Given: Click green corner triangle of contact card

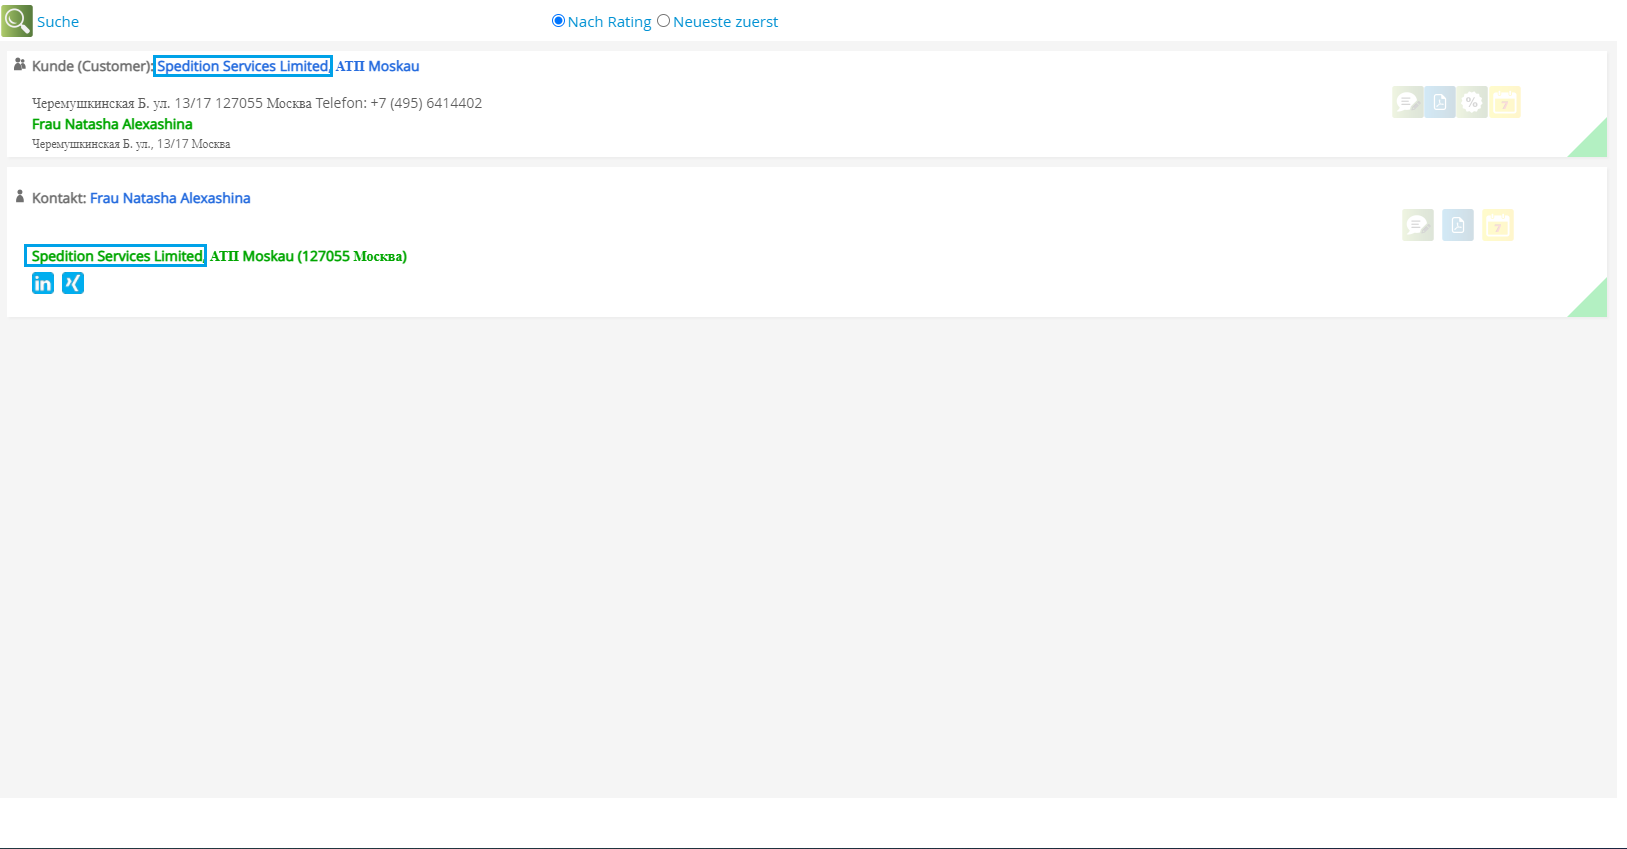Looking at the screenshot, I should click(x=1594, y=304).
